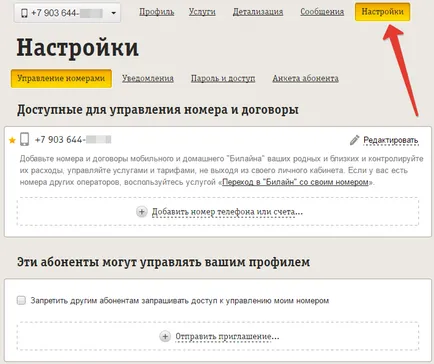Toggle Запретить другим абонентам checkbox
The image size is (434, 364).
click(x=21, y=300)
